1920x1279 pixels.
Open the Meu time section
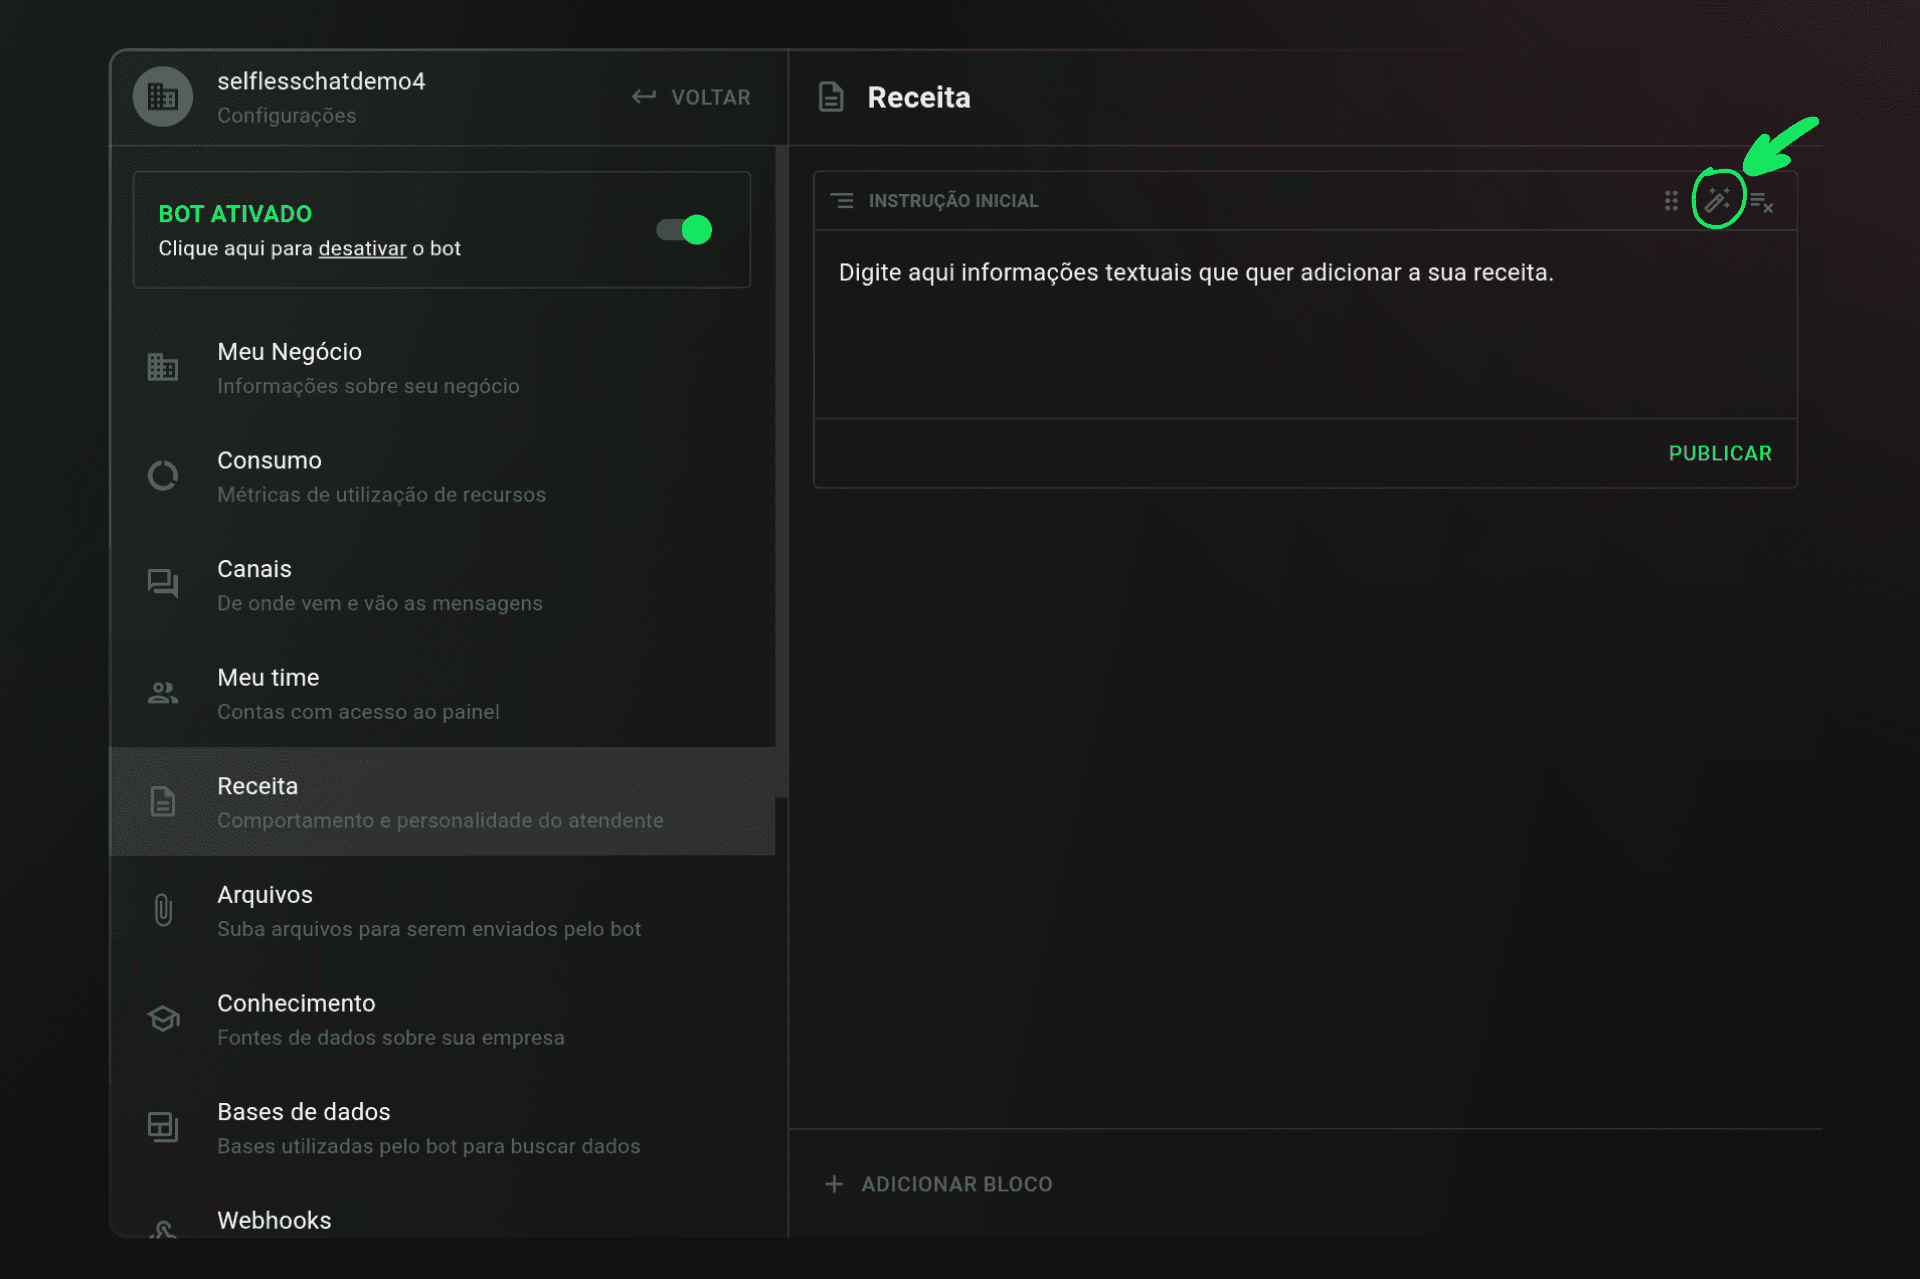[442, 694]
